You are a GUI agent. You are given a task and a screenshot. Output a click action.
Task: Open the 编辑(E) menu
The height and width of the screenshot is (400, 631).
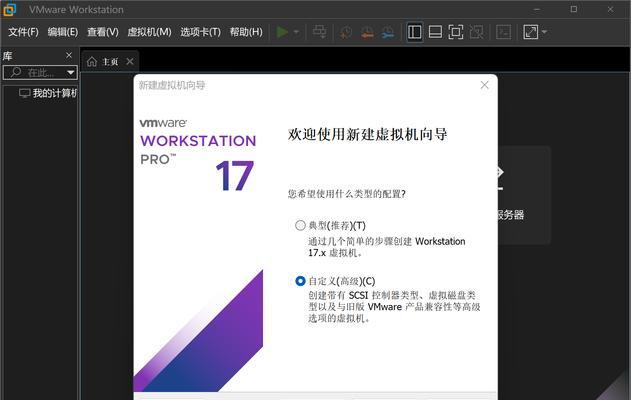click(63, 32)
